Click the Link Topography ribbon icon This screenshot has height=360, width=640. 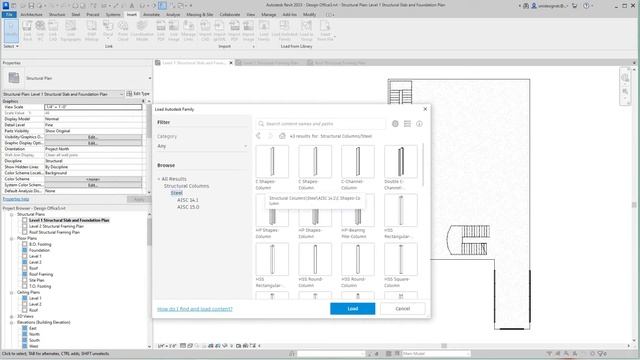[71, 31]
